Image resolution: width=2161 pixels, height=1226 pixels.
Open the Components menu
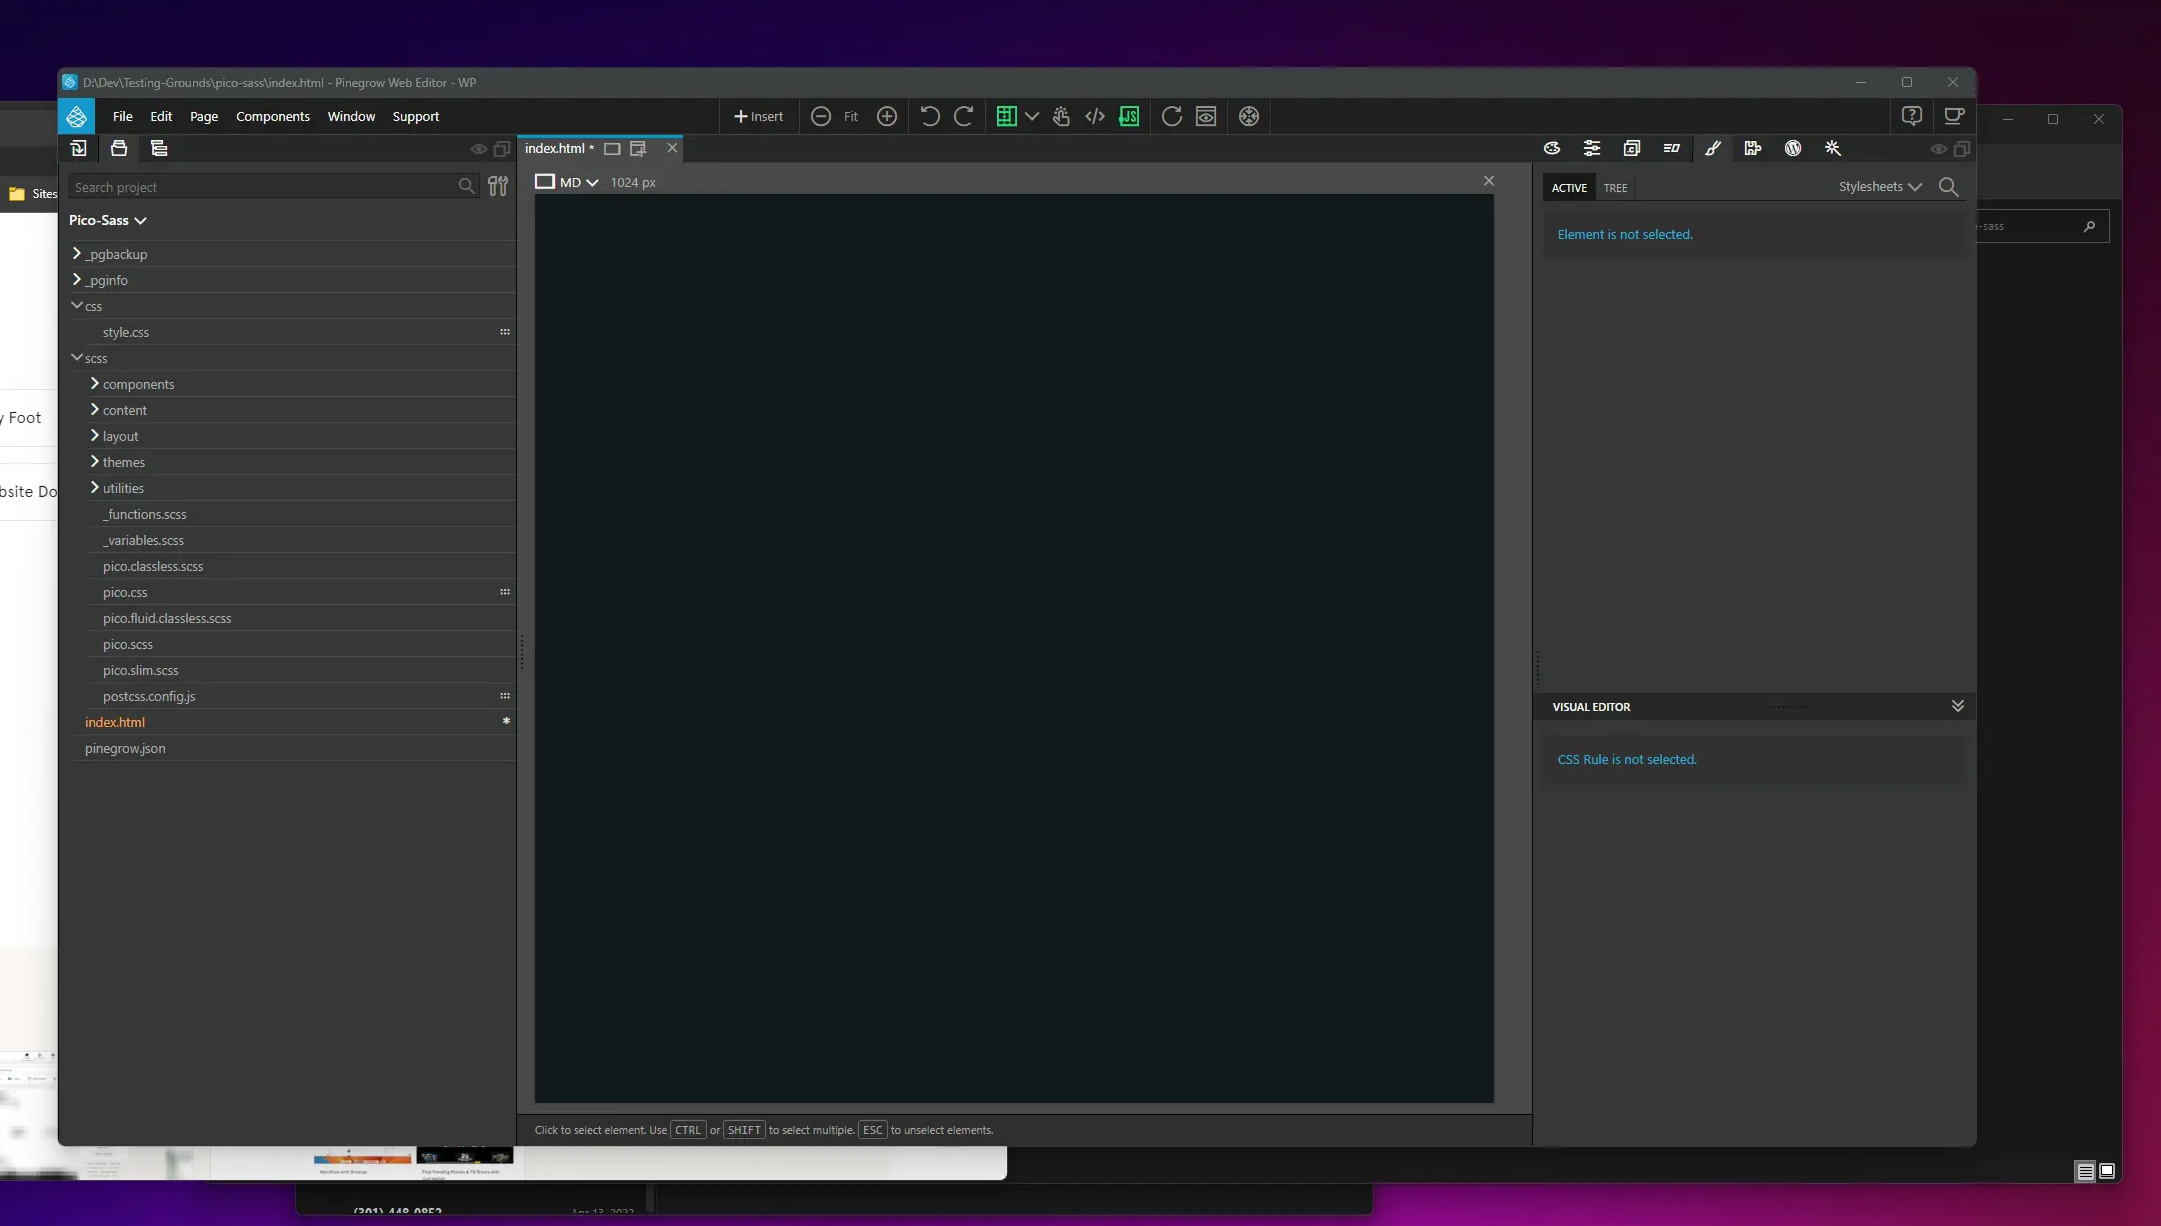273,116
